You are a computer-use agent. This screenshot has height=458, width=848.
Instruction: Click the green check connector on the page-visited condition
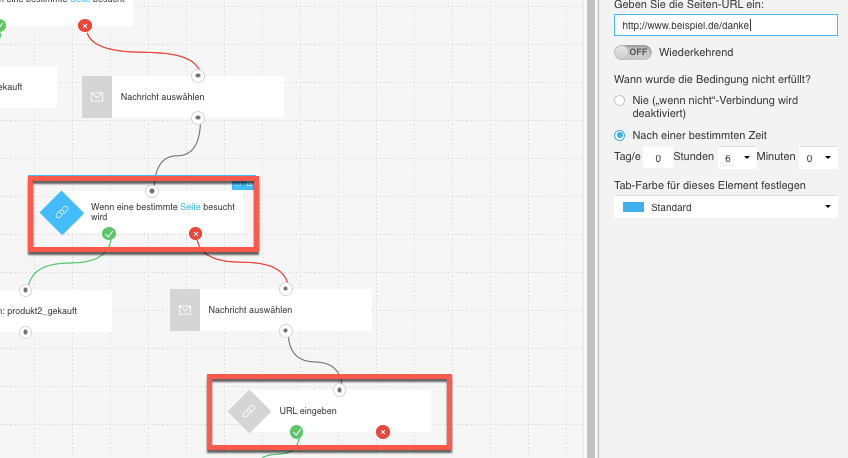coord(109,234)
